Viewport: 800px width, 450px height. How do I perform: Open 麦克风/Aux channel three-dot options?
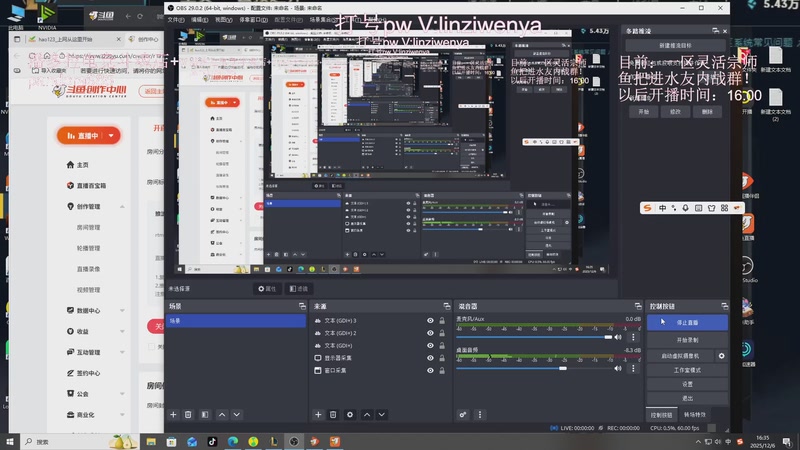[633, 337]
